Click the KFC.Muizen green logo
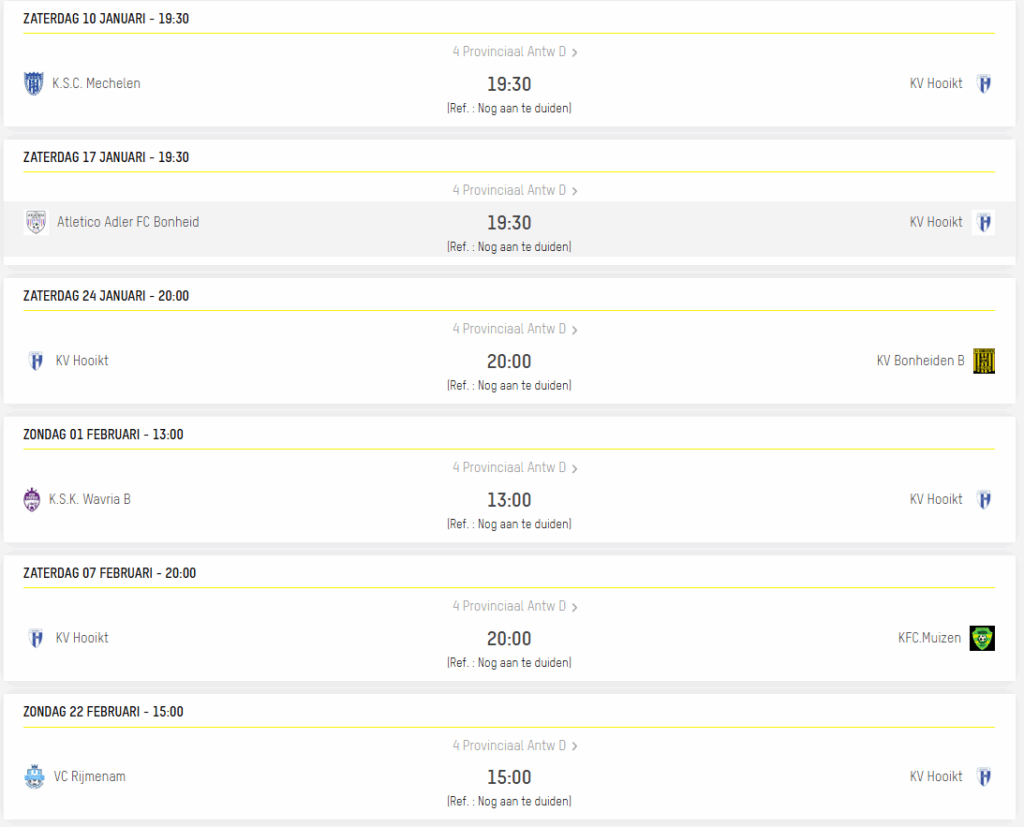Screen dimensions: 1024x827 coord(982,638)
